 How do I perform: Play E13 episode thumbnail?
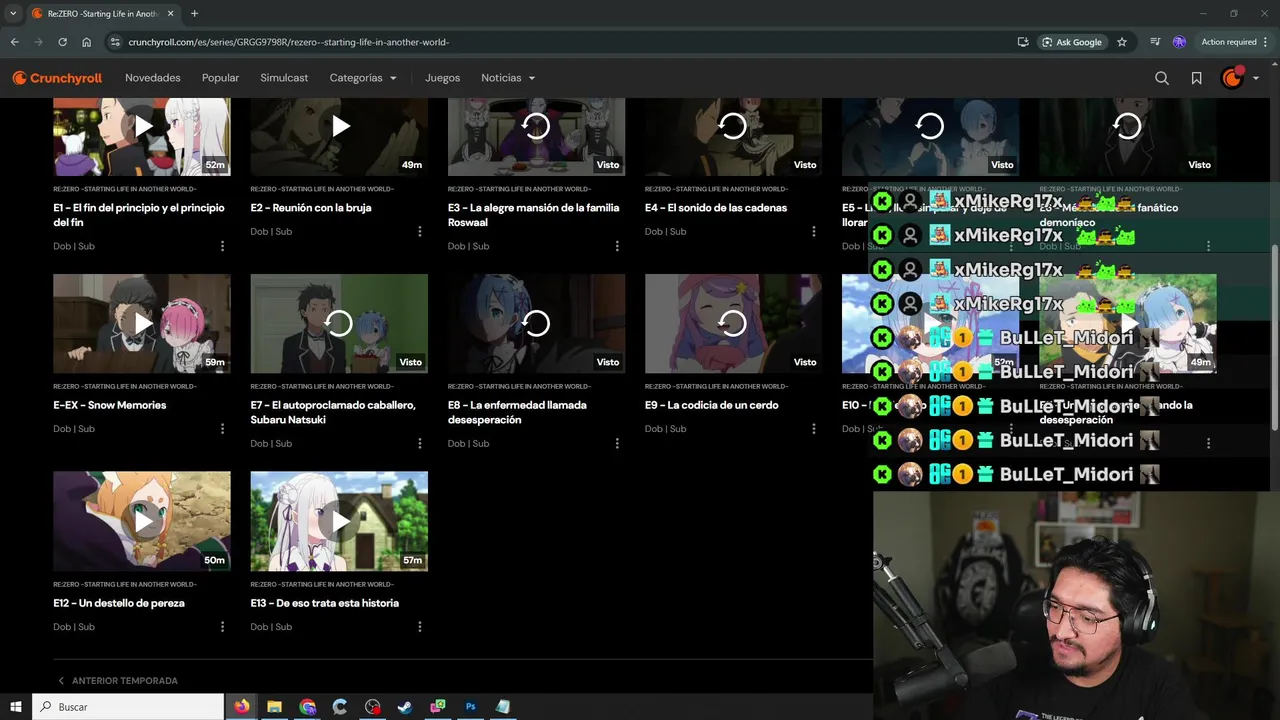pos(339,521)
